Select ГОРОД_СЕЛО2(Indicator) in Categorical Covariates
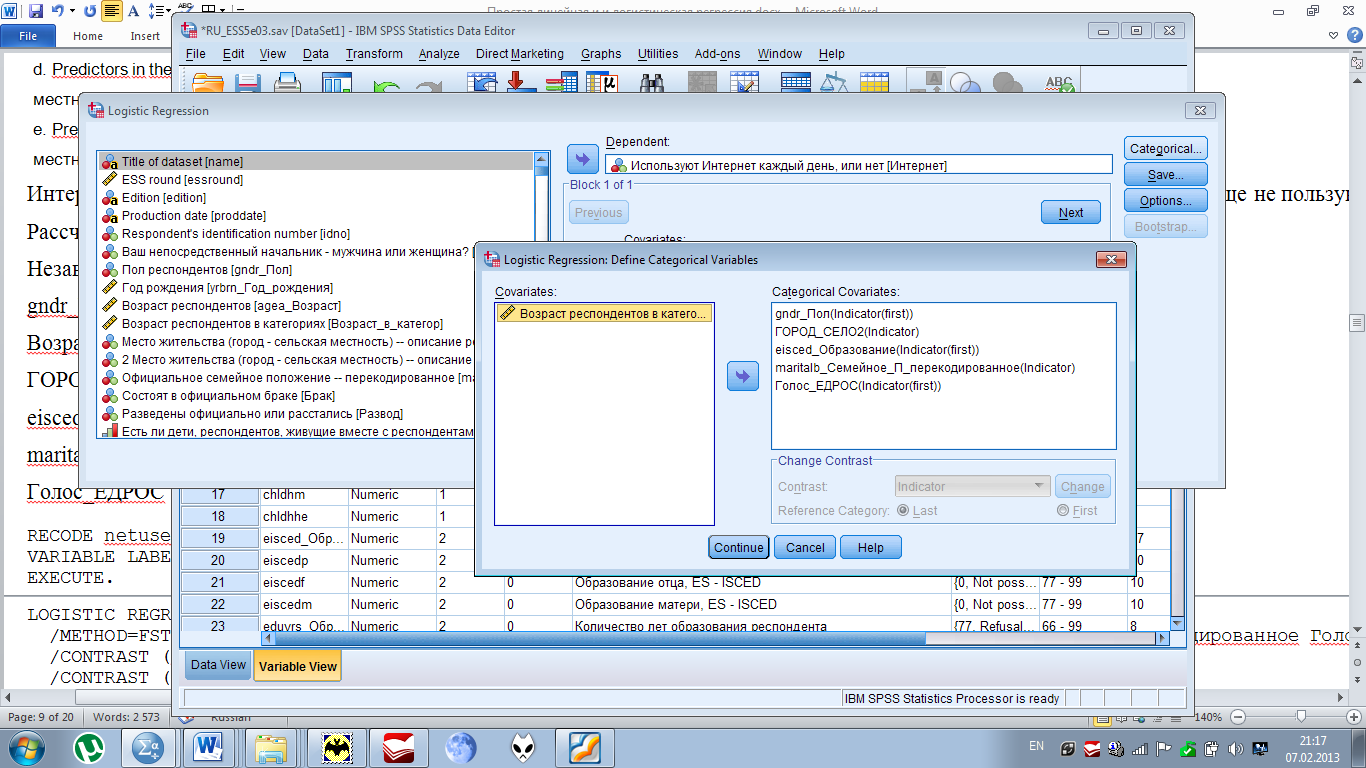The height and width of the screenshot is (768, 1366). [x=847, y=331]
